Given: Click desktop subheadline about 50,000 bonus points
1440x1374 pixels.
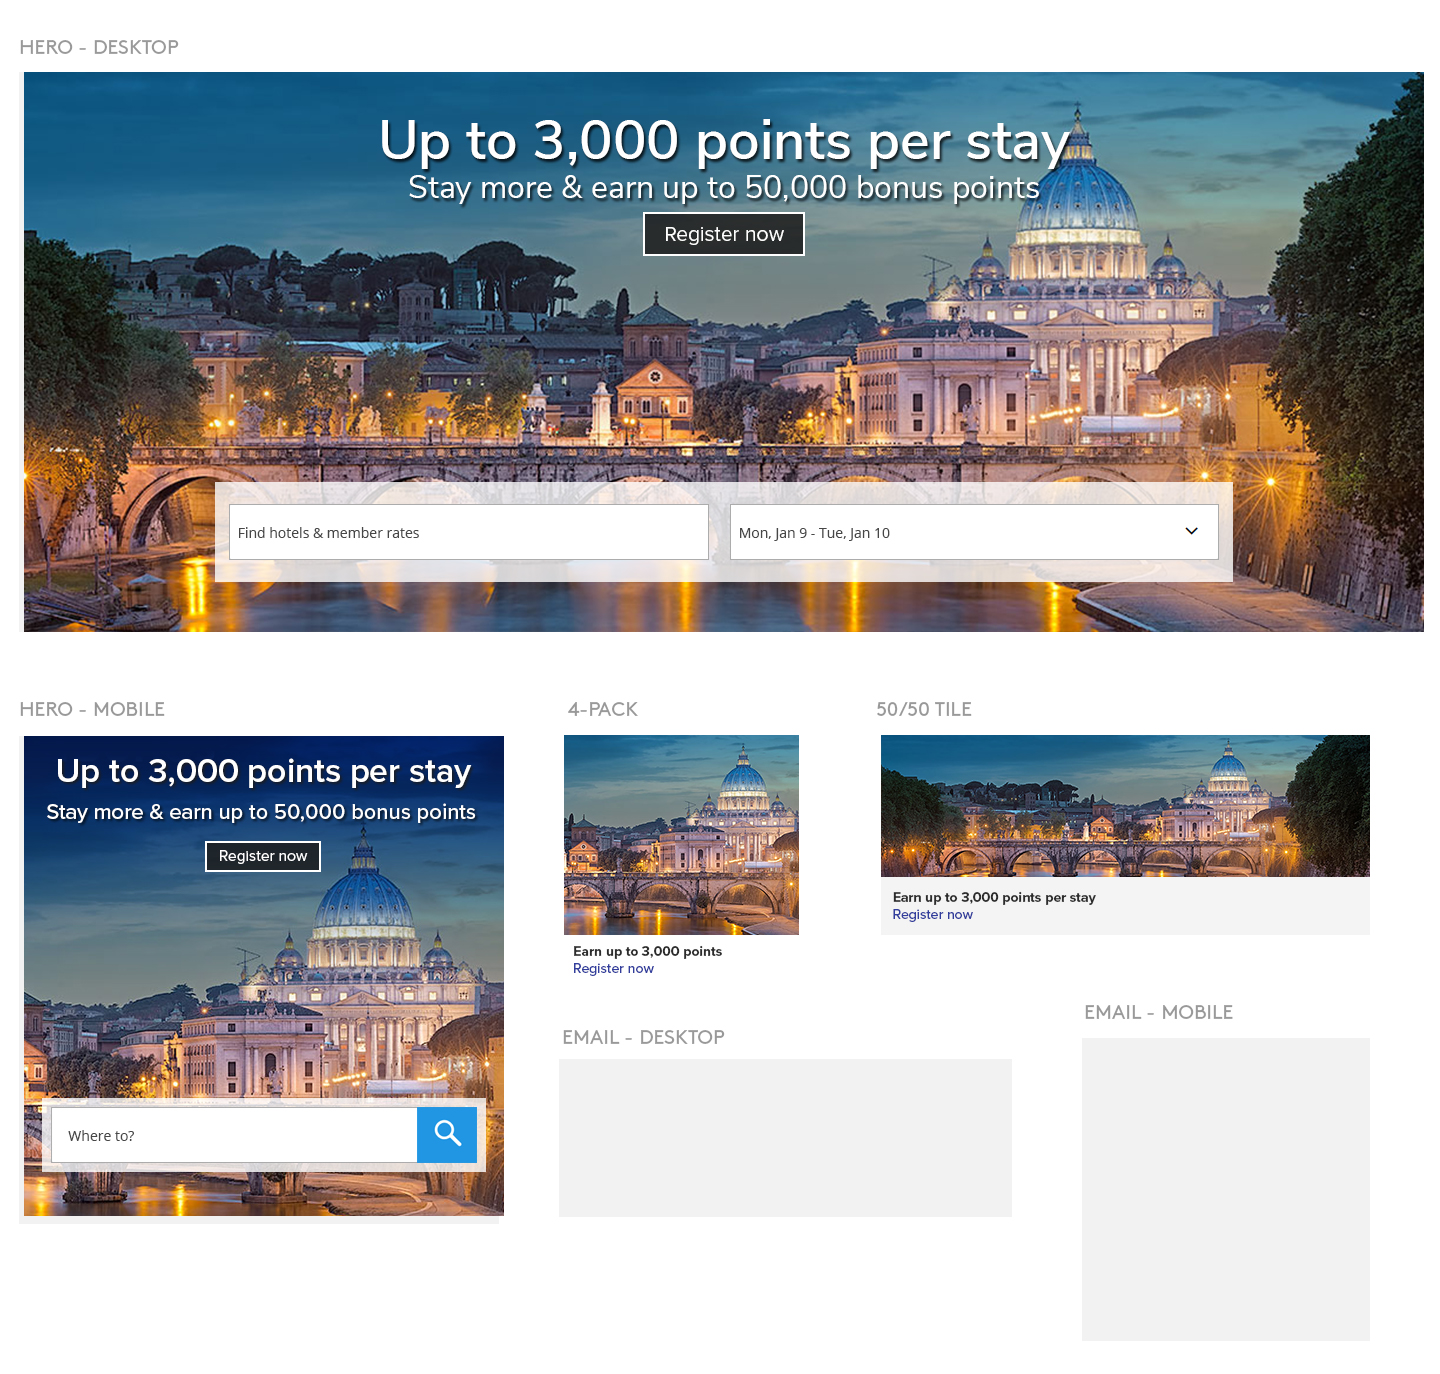Looking at the screenshot, I should [724, 188].
